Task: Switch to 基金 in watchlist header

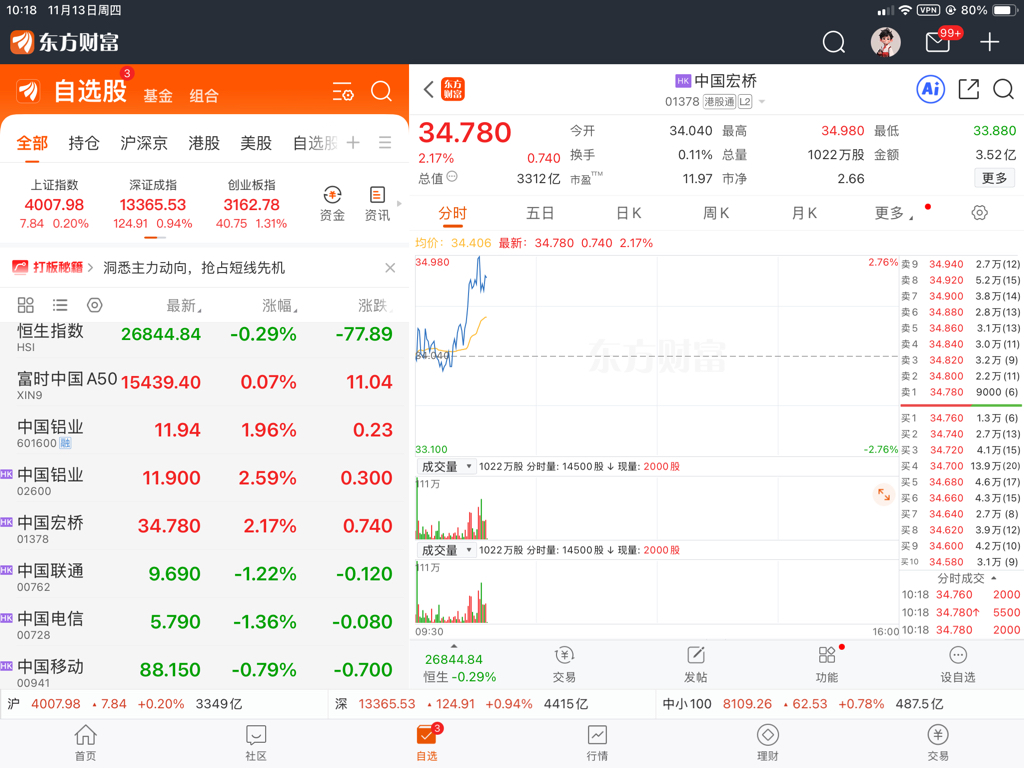Action: click(x=158, y=96)
